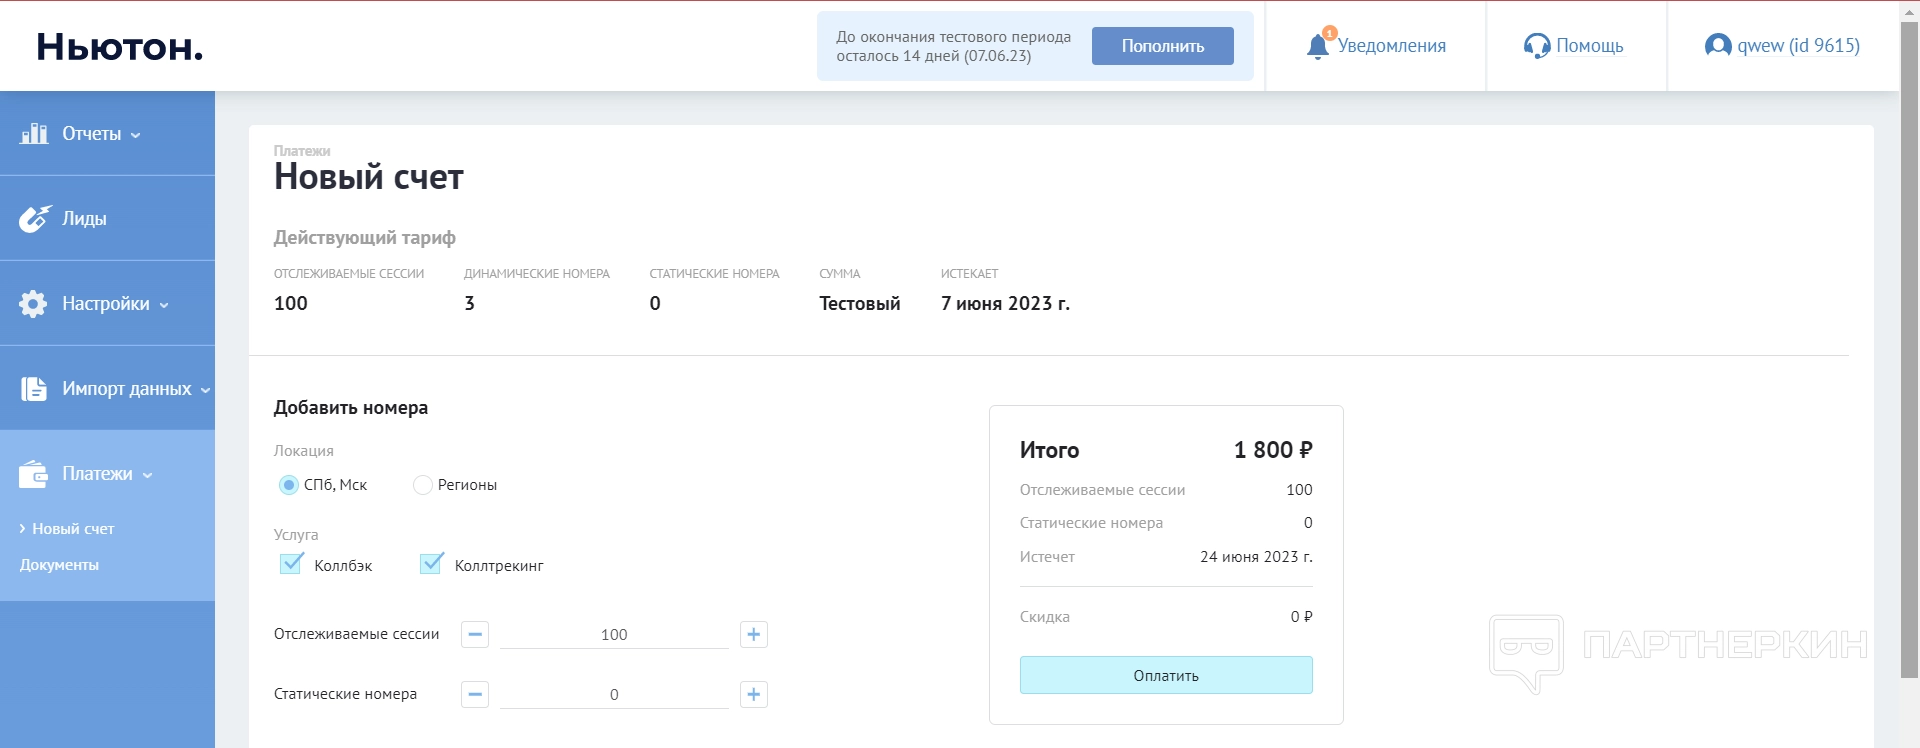Expand the Импорт данных menu chevron

pos(205,390)
